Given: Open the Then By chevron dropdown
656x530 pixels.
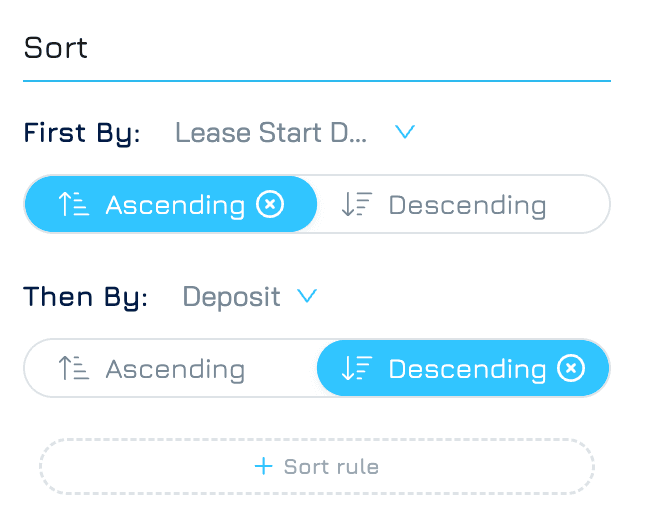Looking at the screenshot, I should point(307,296).
